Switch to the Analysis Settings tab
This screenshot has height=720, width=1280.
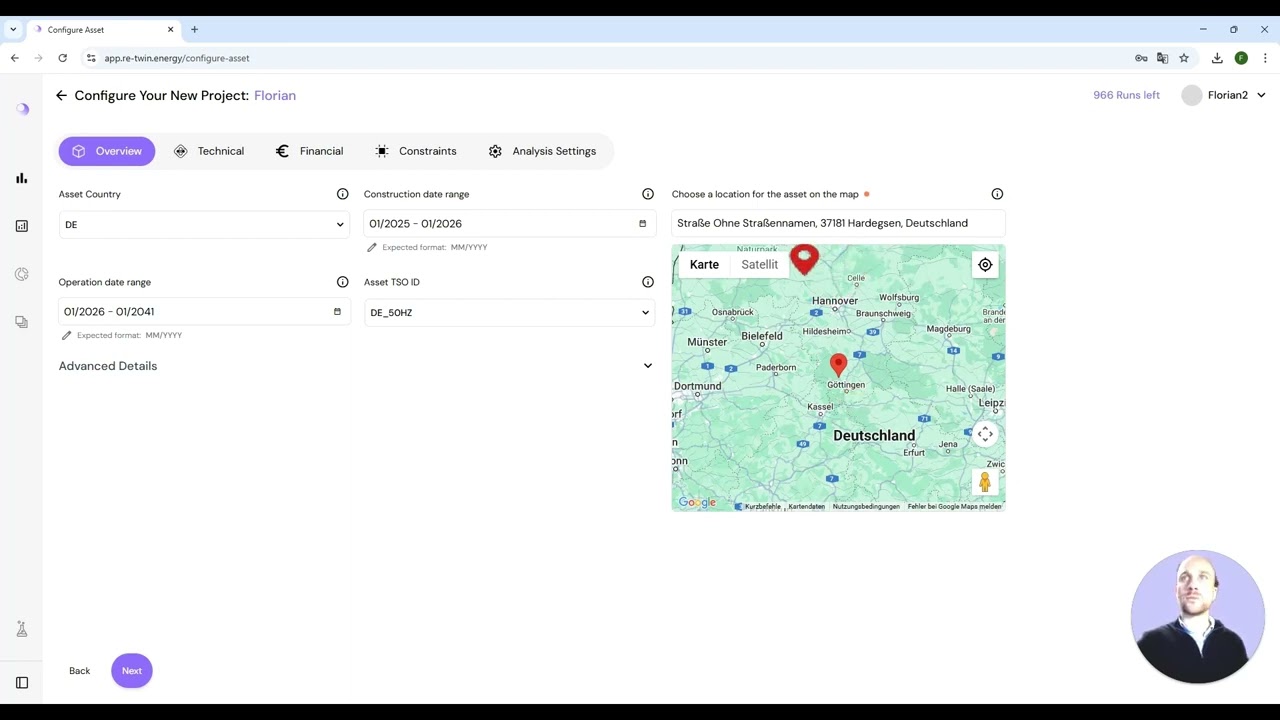(x=542, y=151)
